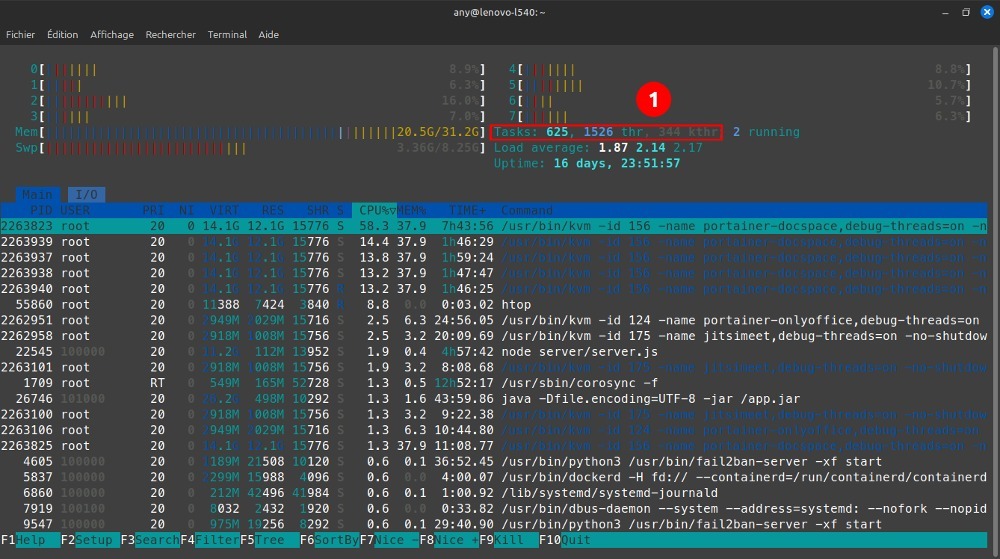This screenshot has height=559, width=1000.
Task: Open the Édition menu
Action: click(62, 34)
